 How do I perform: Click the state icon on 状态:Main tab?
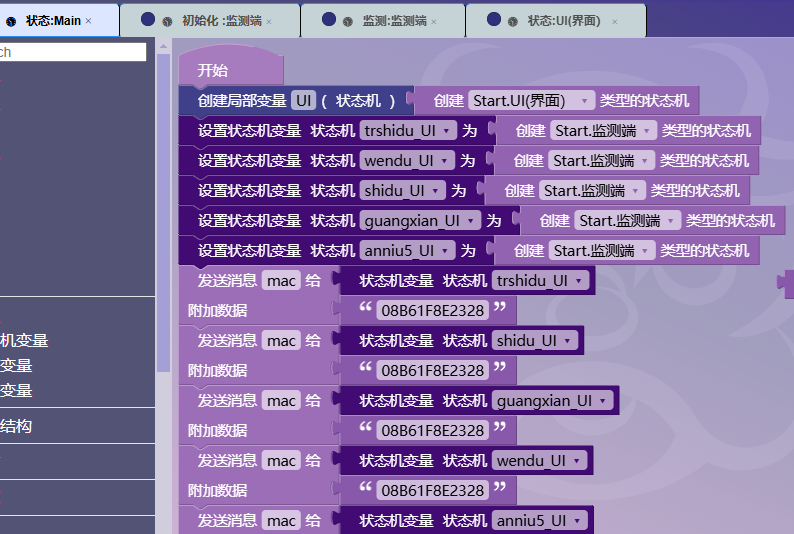pyautogui.click(x=11, y=21)
